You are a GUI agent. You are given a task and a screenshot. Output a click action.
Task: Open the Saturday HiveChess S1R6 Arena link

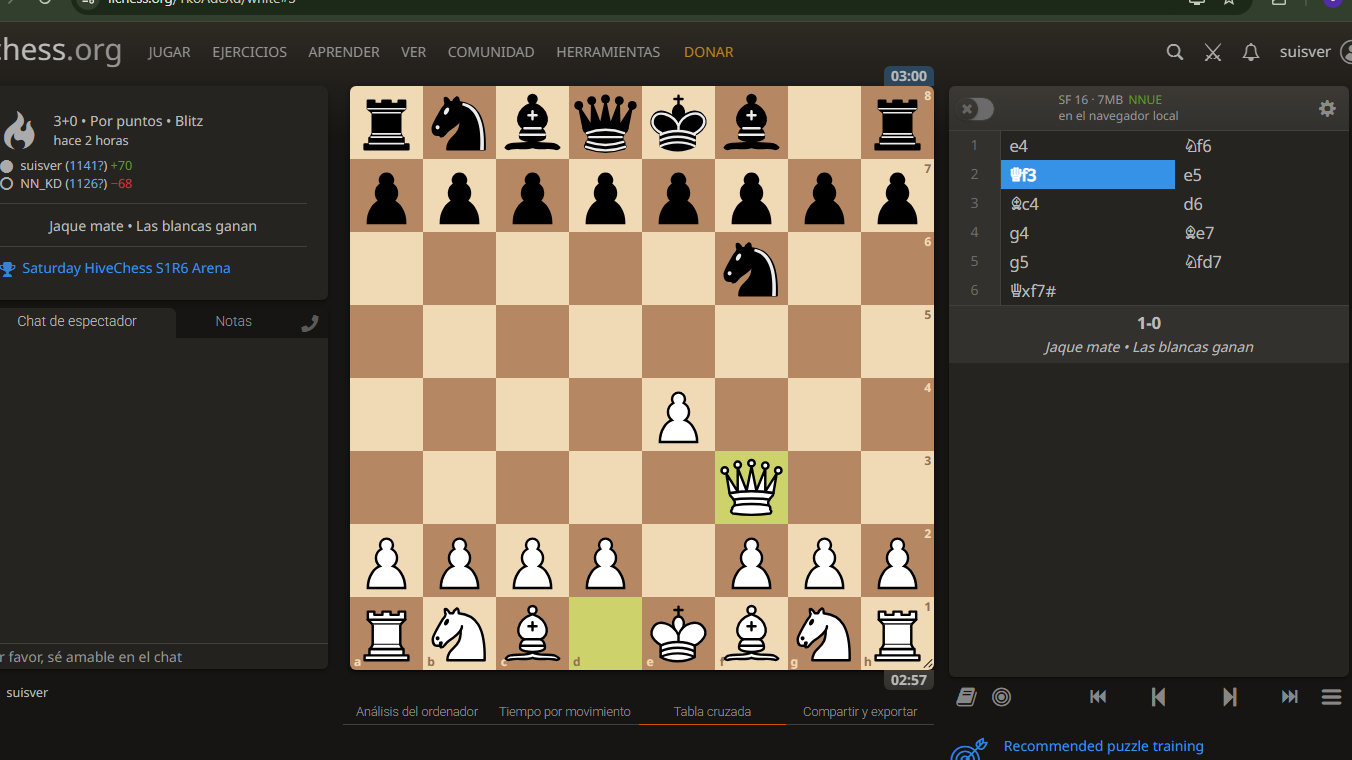126,268
